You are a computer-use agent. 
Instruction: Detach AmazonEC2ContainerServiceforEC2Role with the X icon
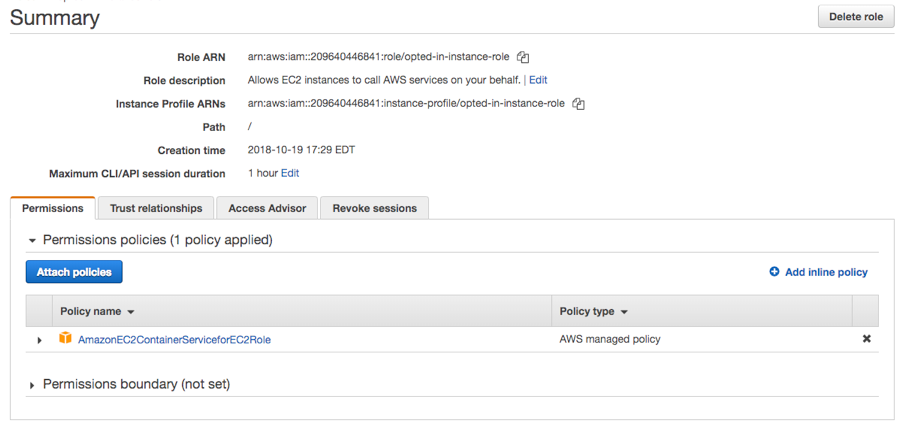tap(866, 339)
